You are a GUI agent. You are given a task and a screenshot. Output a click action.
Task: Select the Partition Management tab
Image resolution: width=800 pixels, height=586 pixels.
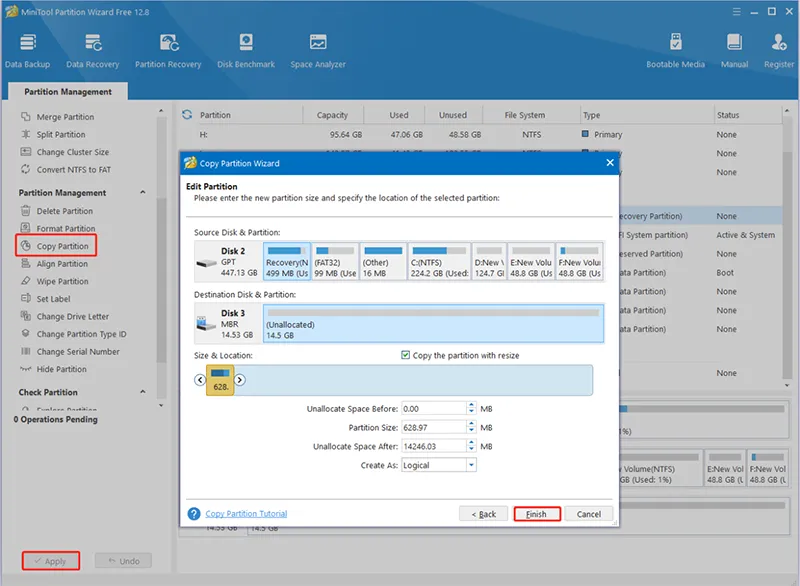point(68,92)
